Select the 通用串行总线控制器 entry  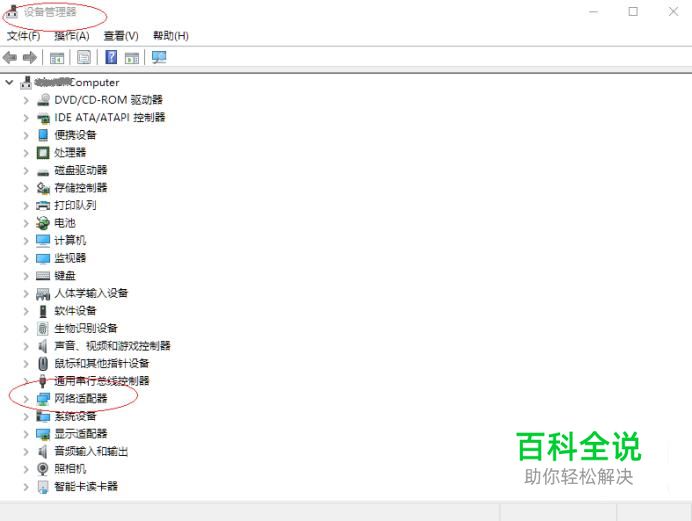tap(102, 381)
